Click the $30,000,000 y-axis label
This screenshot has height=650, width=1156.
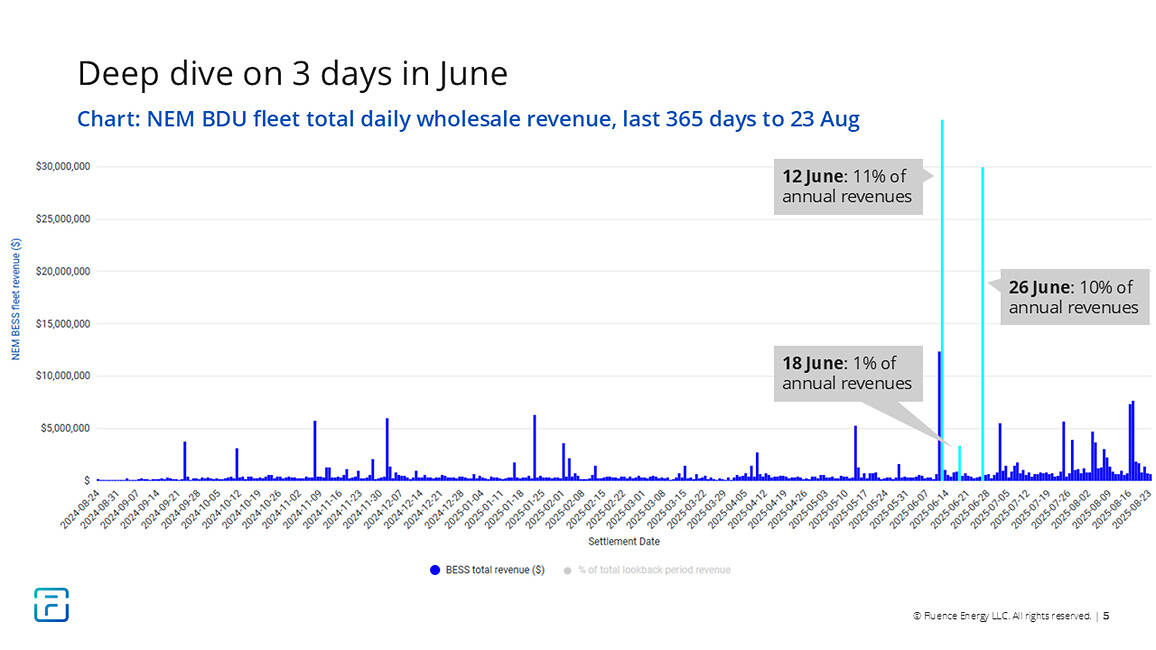pyautogui.click(x=64, y=167)
